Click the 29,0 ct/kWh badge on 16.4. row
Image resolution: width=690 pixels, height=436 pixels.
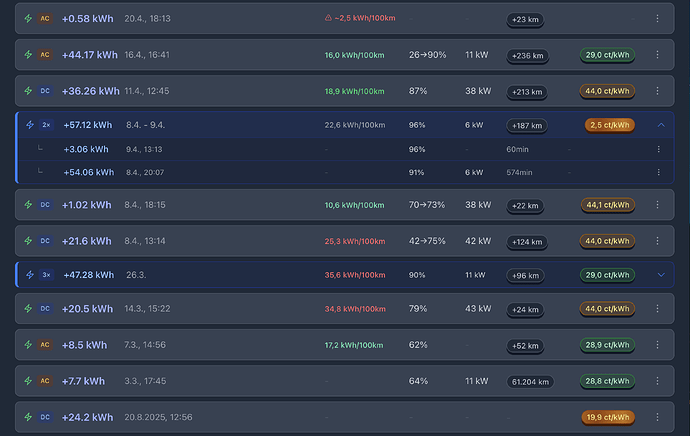(607, 55)
